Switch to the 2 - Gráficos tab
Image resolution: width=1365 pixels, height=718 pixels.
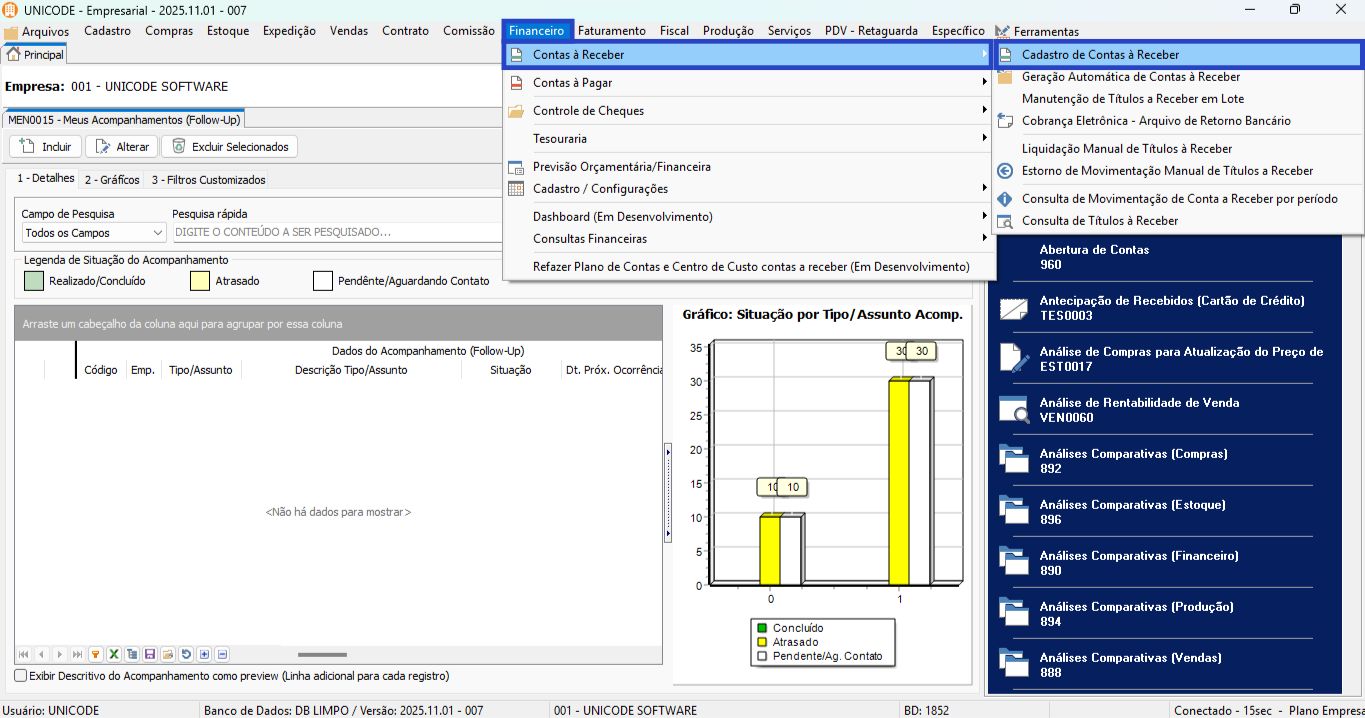click(112, 180)
